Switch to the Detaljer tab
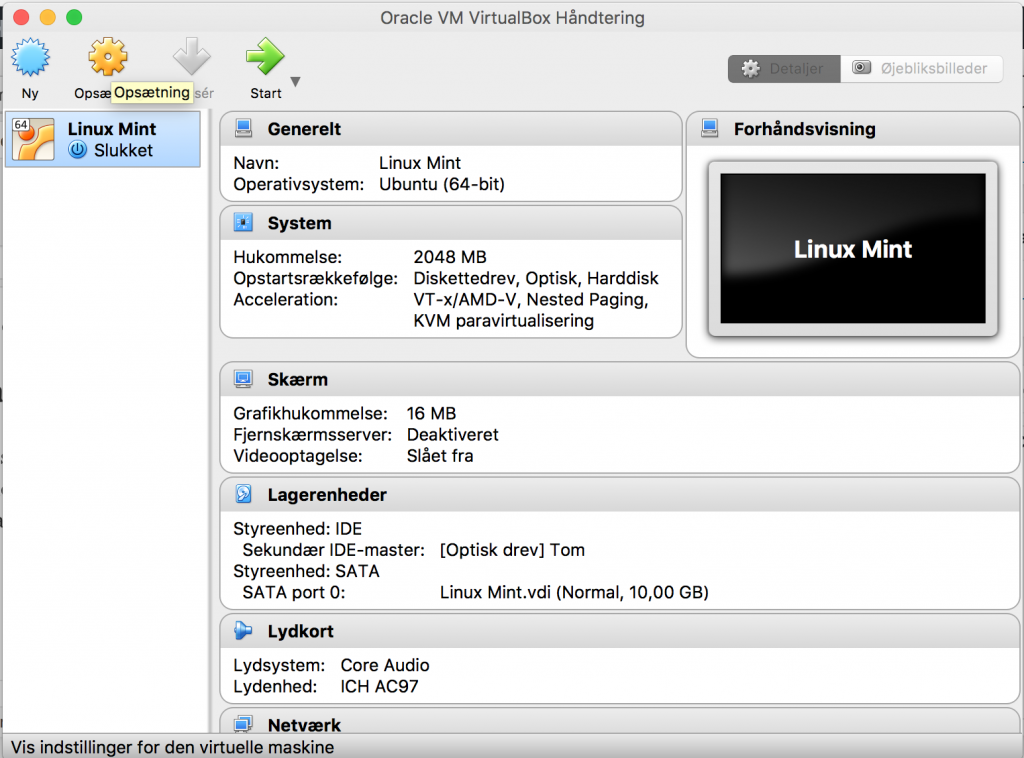The image size is (1024, 758). (x=784, y=69)
